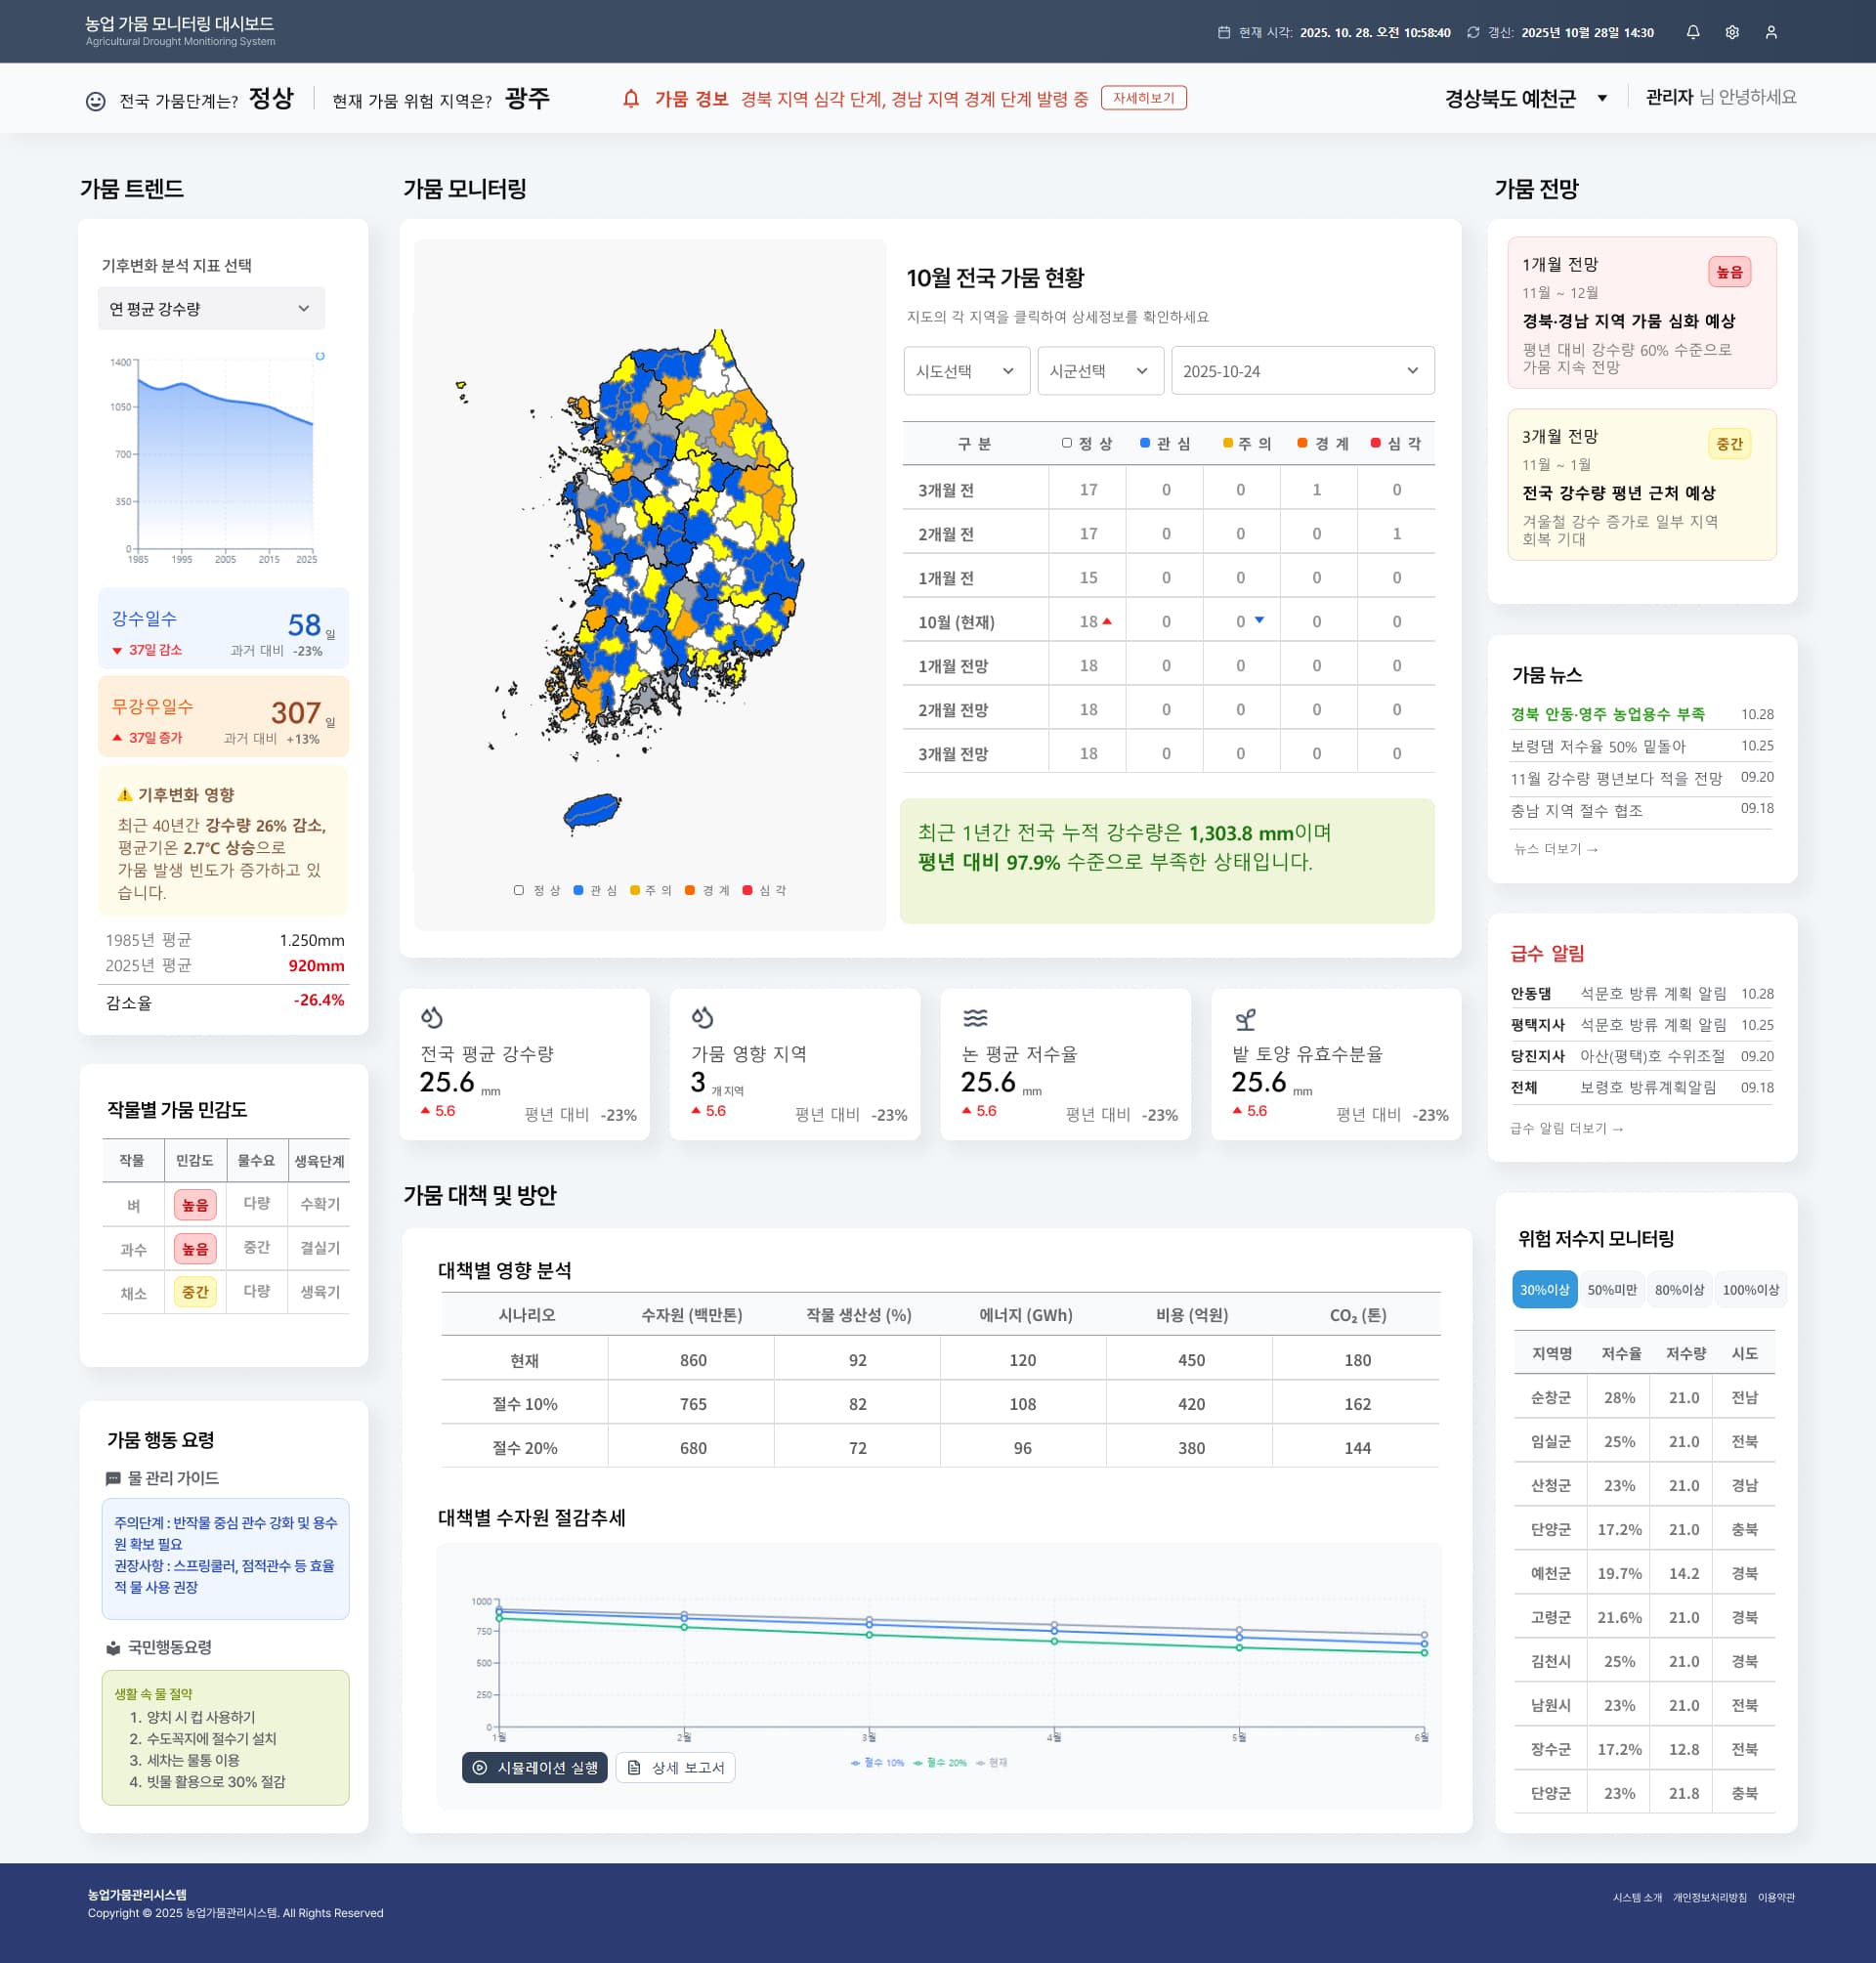Image resolution: width=1876 pixels, height=1963 pixels.
Task: Click the calendar icon beside 현재 시각
Action: (x=1223, y=32)
